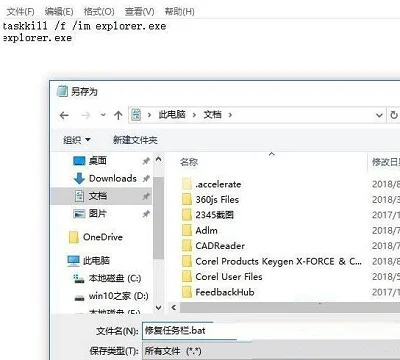Open the 帮助(H) menu in Notepad
Image resolution: width=400 pixels, height=360 pixels.
click(x=179, y=12)
